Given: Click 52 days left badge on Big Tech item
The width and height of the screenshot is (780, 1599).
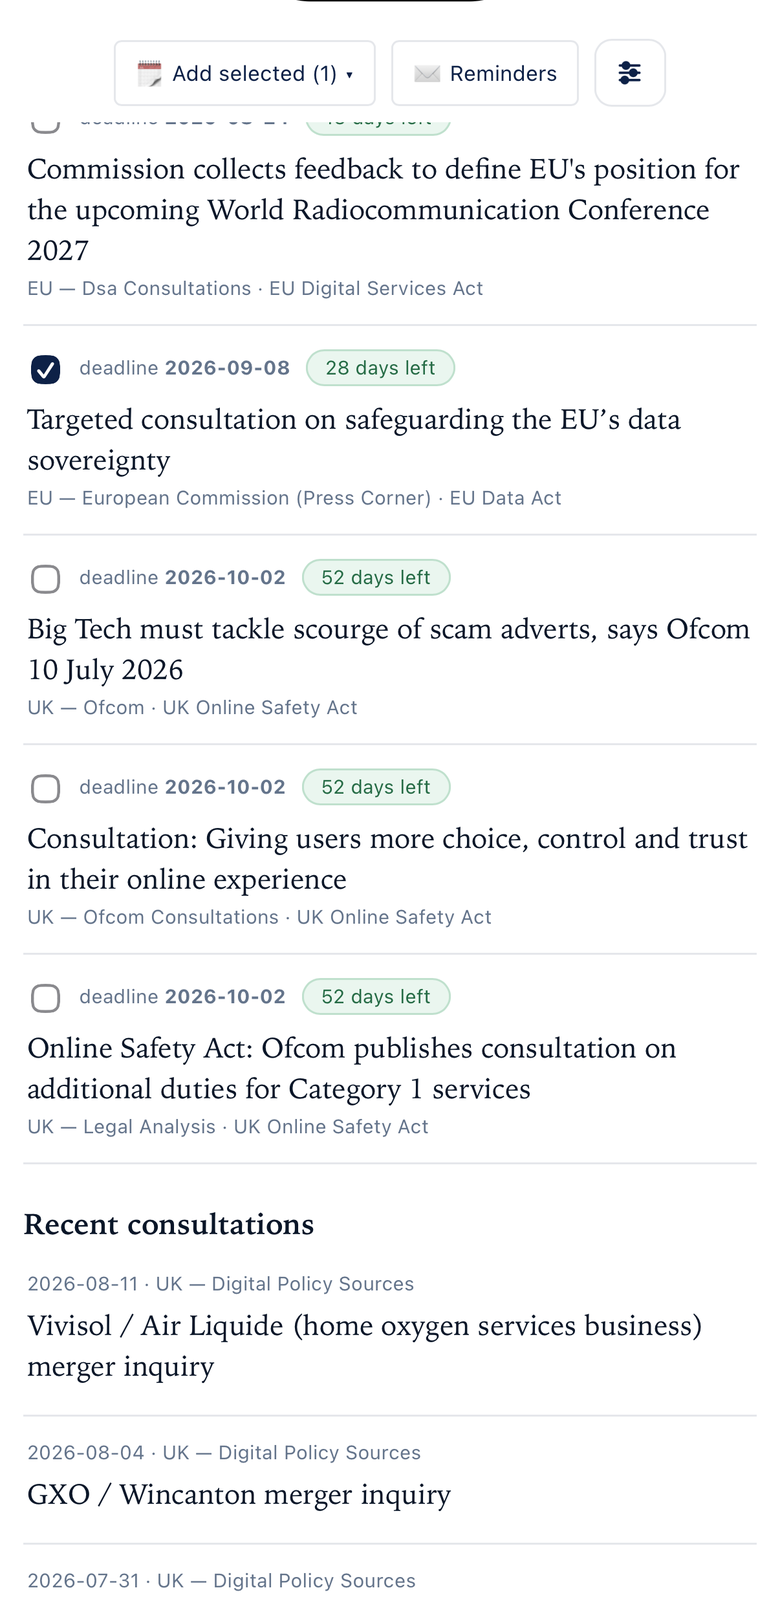Looking at the screenshot, I should [376, 578].
